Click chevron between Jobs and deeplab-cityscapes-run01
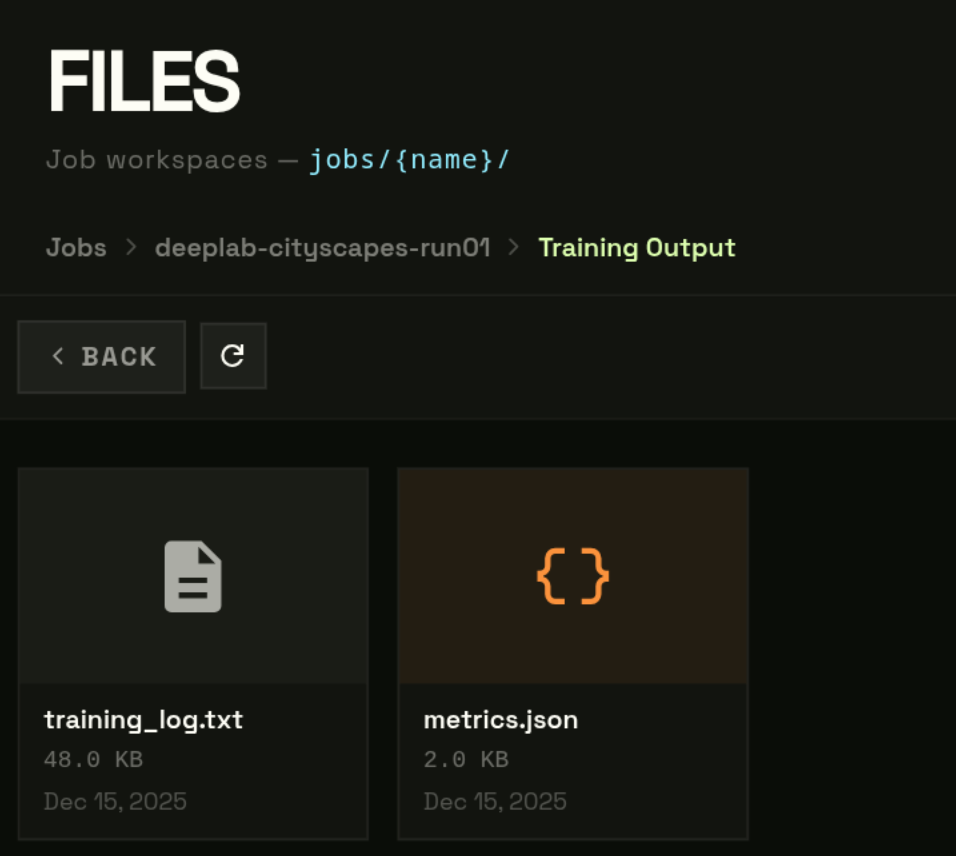956x856 pixels. click(130, 248)
